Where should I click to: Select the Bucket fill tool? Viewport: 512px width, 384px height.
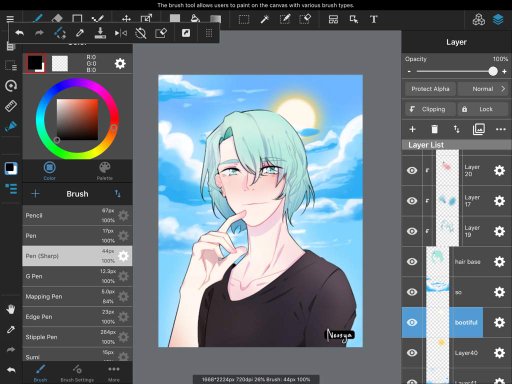(195, 19)
